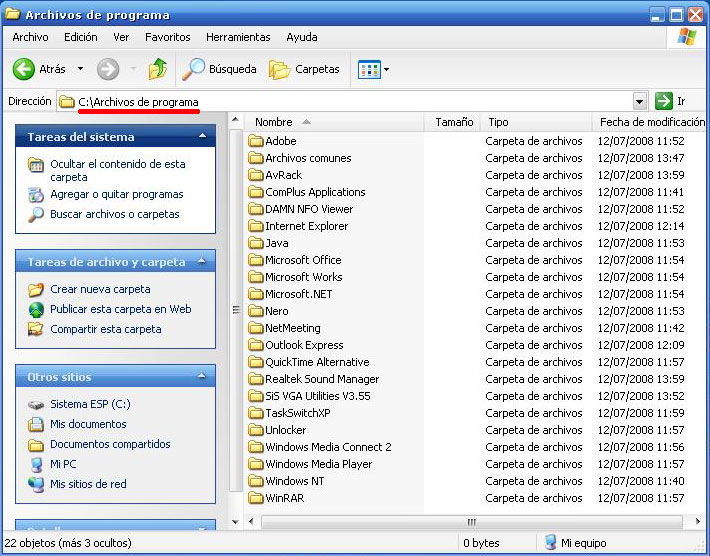Select the DAMN NFO Viewer folder name
The image size is (710, 556).
(309, 209)
